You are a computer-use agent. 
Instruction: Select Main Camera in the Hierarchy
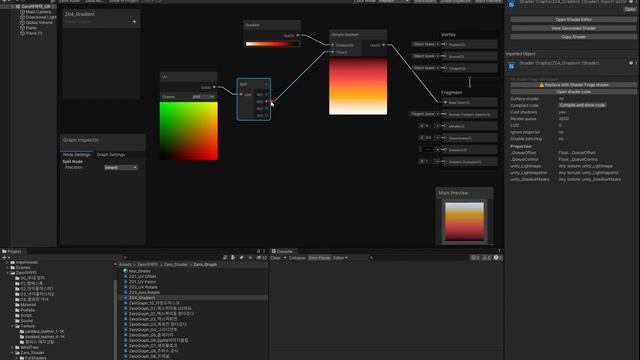(38, 12)
